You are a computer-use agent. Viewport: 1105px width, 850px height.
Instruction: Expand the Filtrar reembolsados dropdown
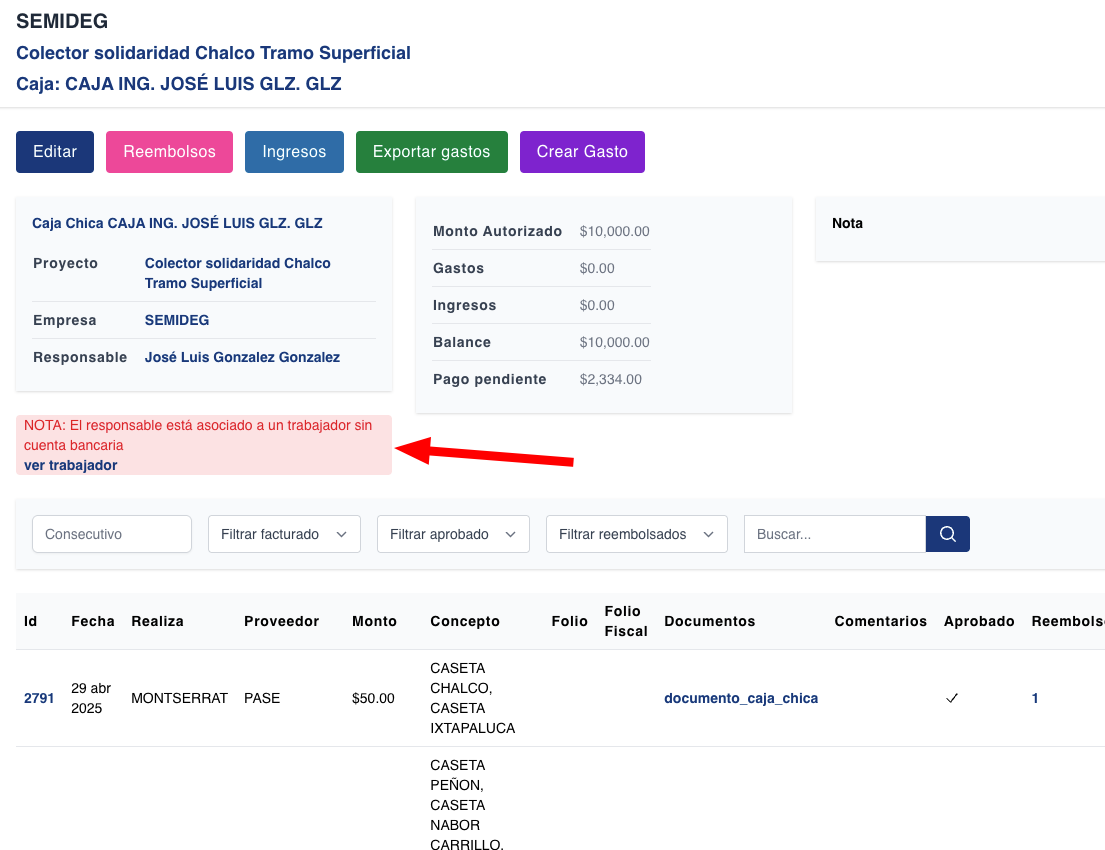(636, 534)
